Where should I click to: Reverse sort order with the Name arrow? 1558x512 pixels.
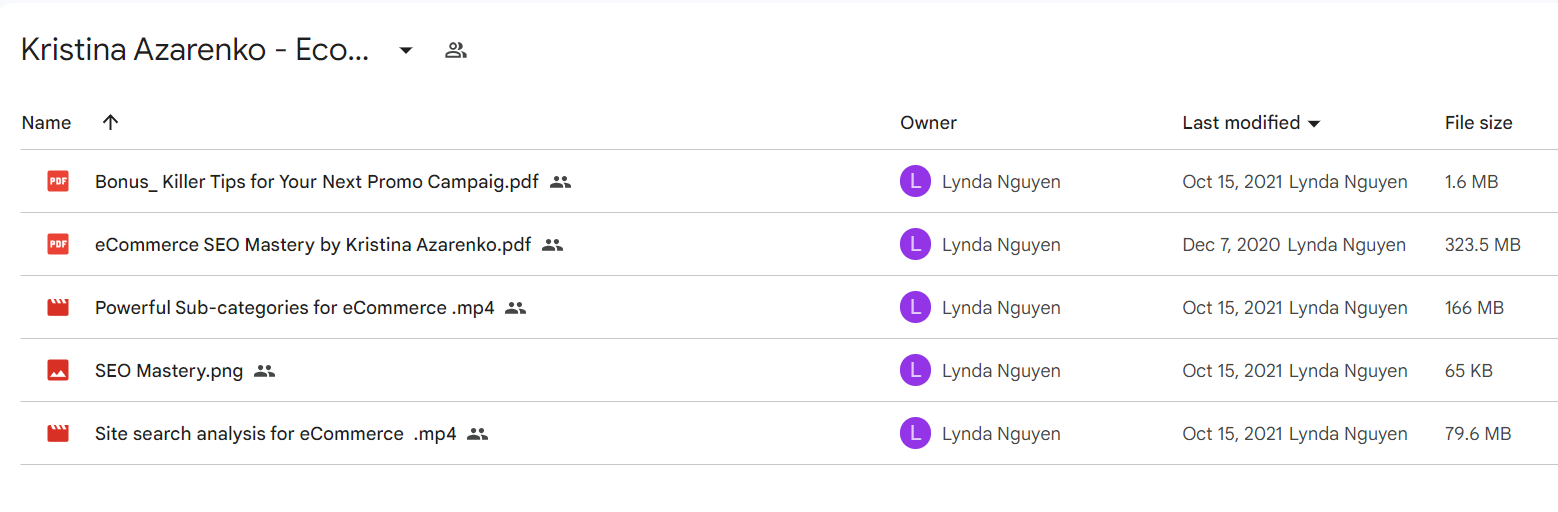pyautogui.click(x=110, y=122)
